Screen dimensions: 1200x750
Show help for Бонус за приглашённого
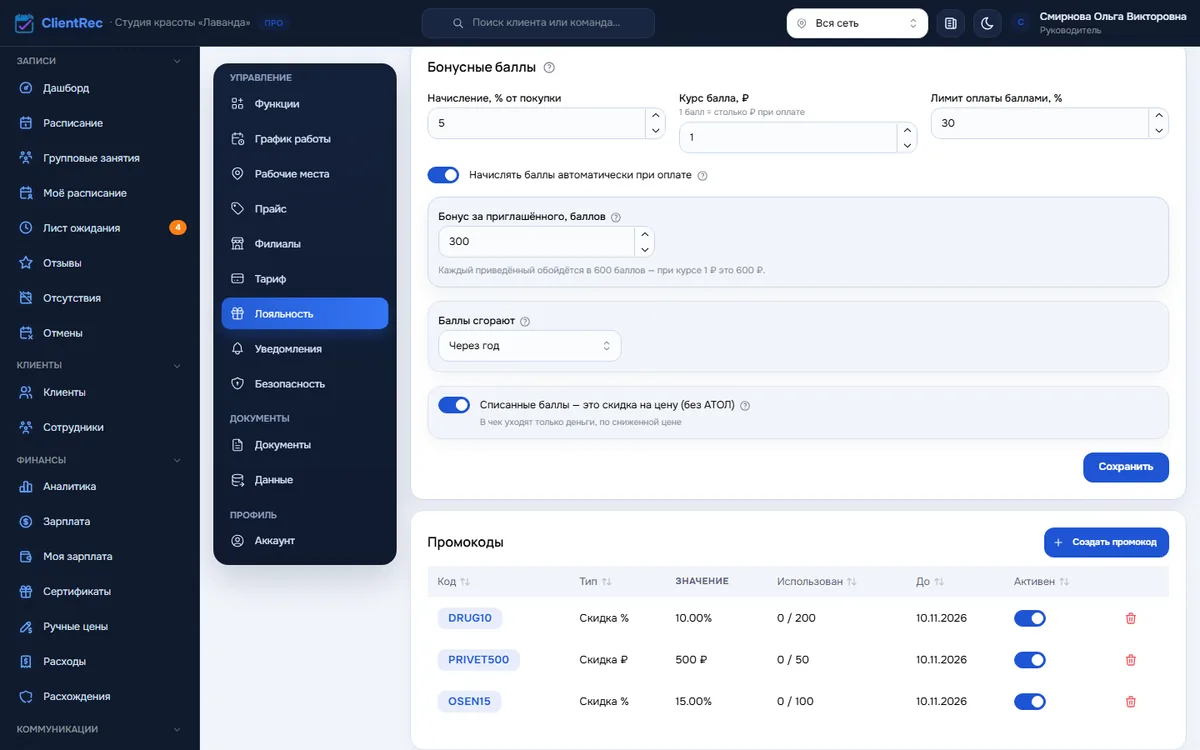point(616,217)
